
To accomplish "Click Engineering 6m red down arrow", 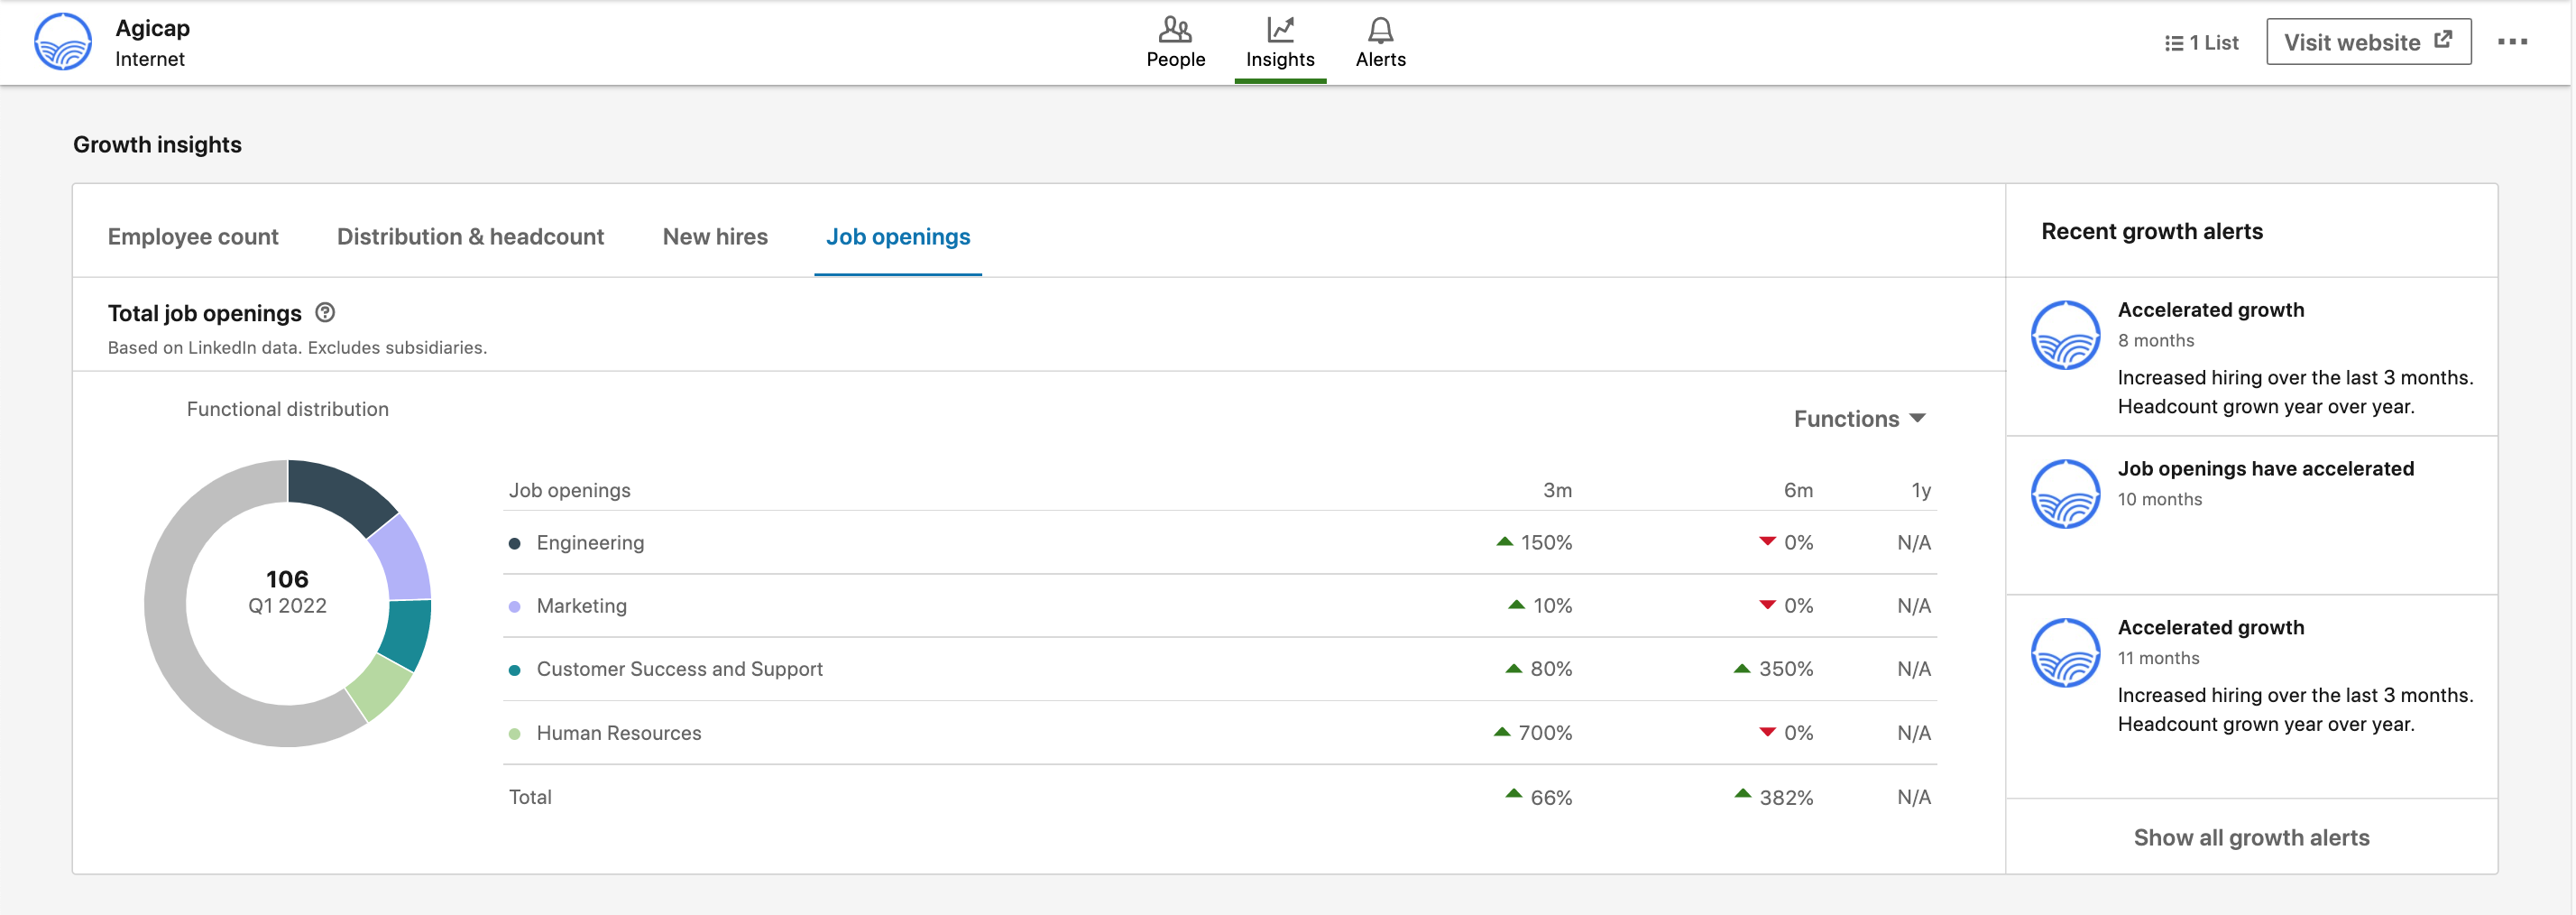I will pyautogui.click(x=1767, y=541).
